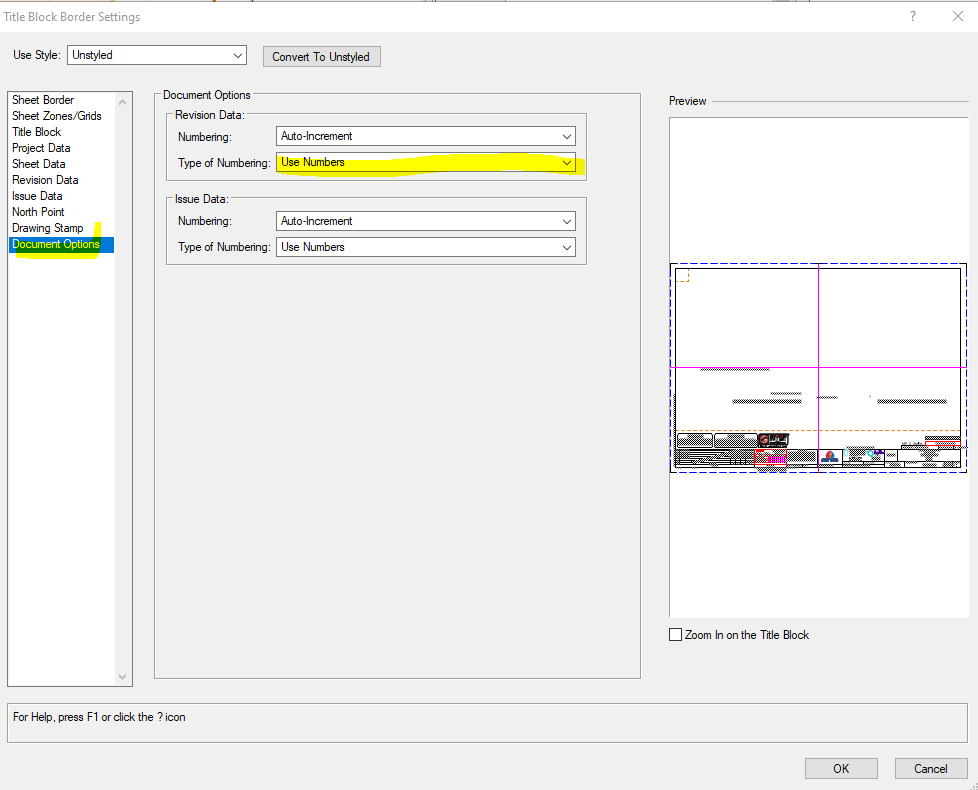978x790 pixels.
Task: Open Issue Data settings
Action: point(36,195)
